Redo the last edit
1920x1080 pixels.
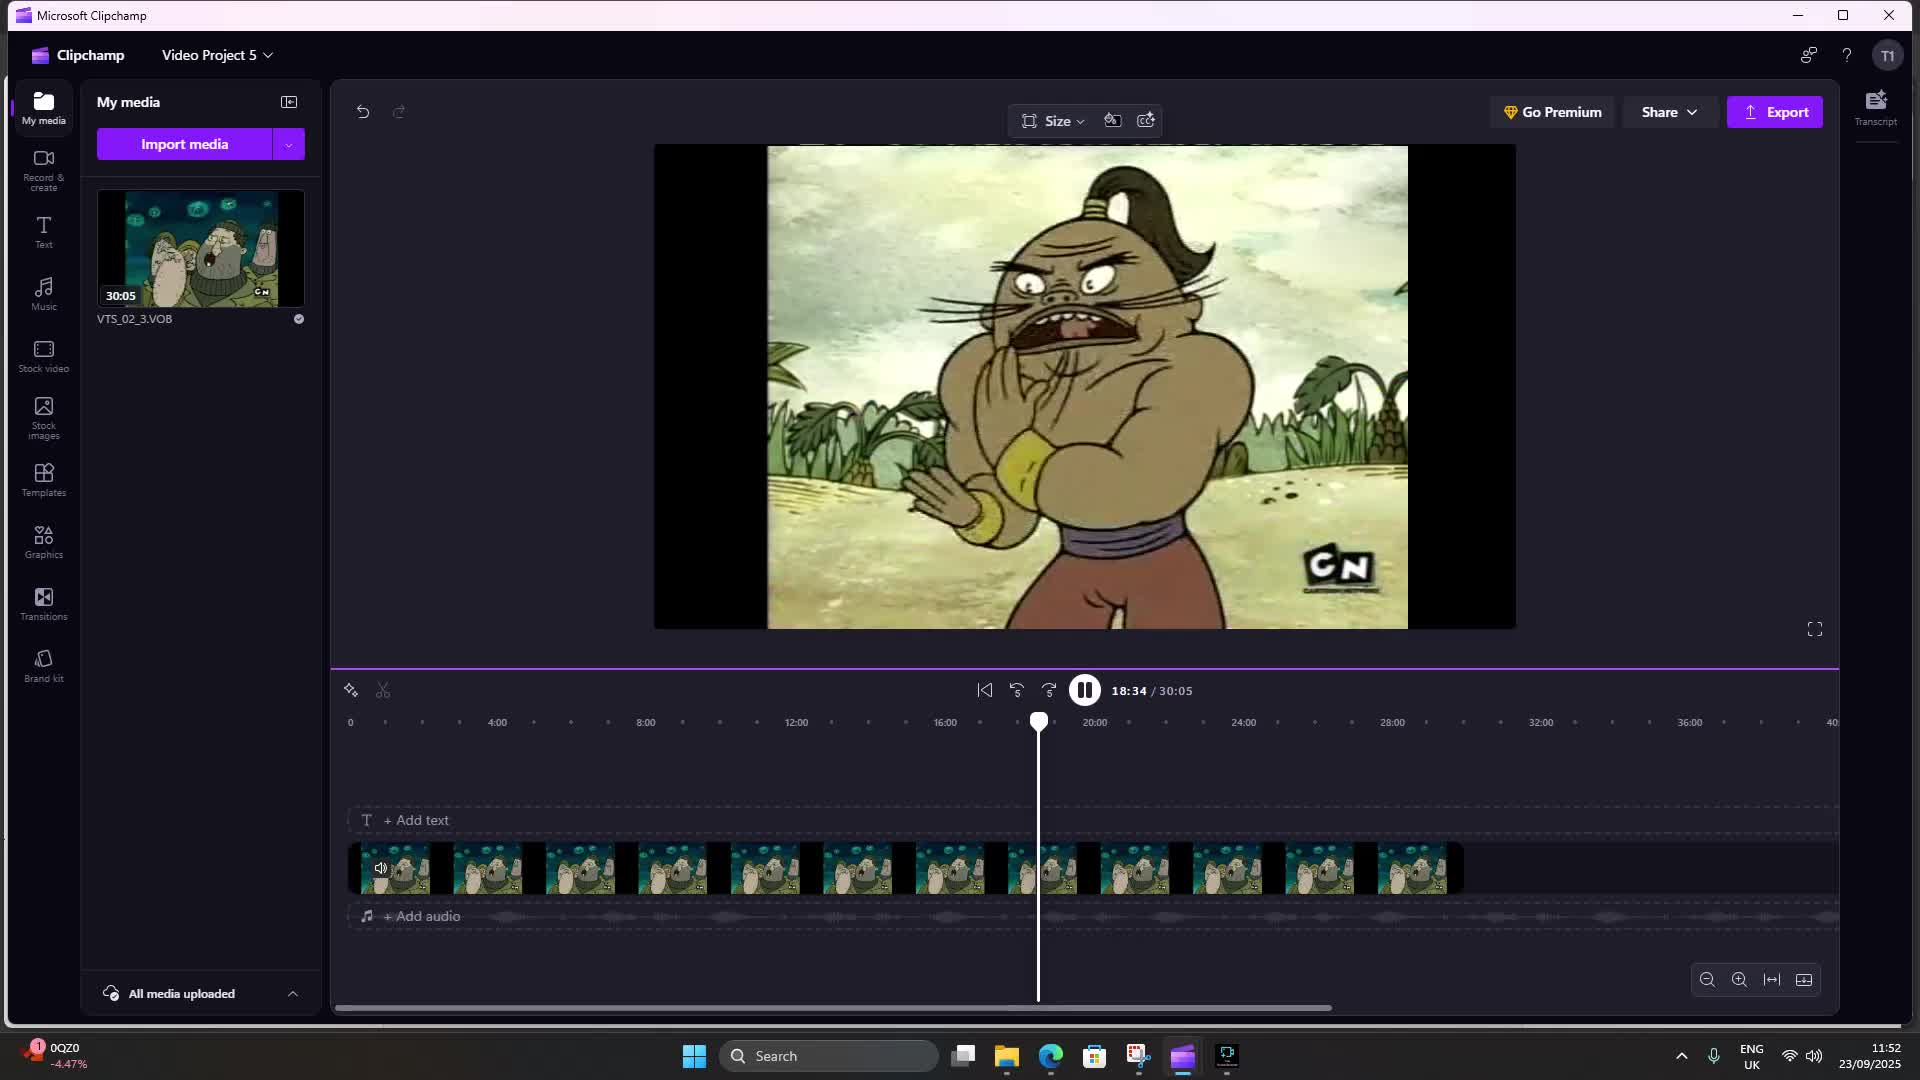tap(399, 112)
